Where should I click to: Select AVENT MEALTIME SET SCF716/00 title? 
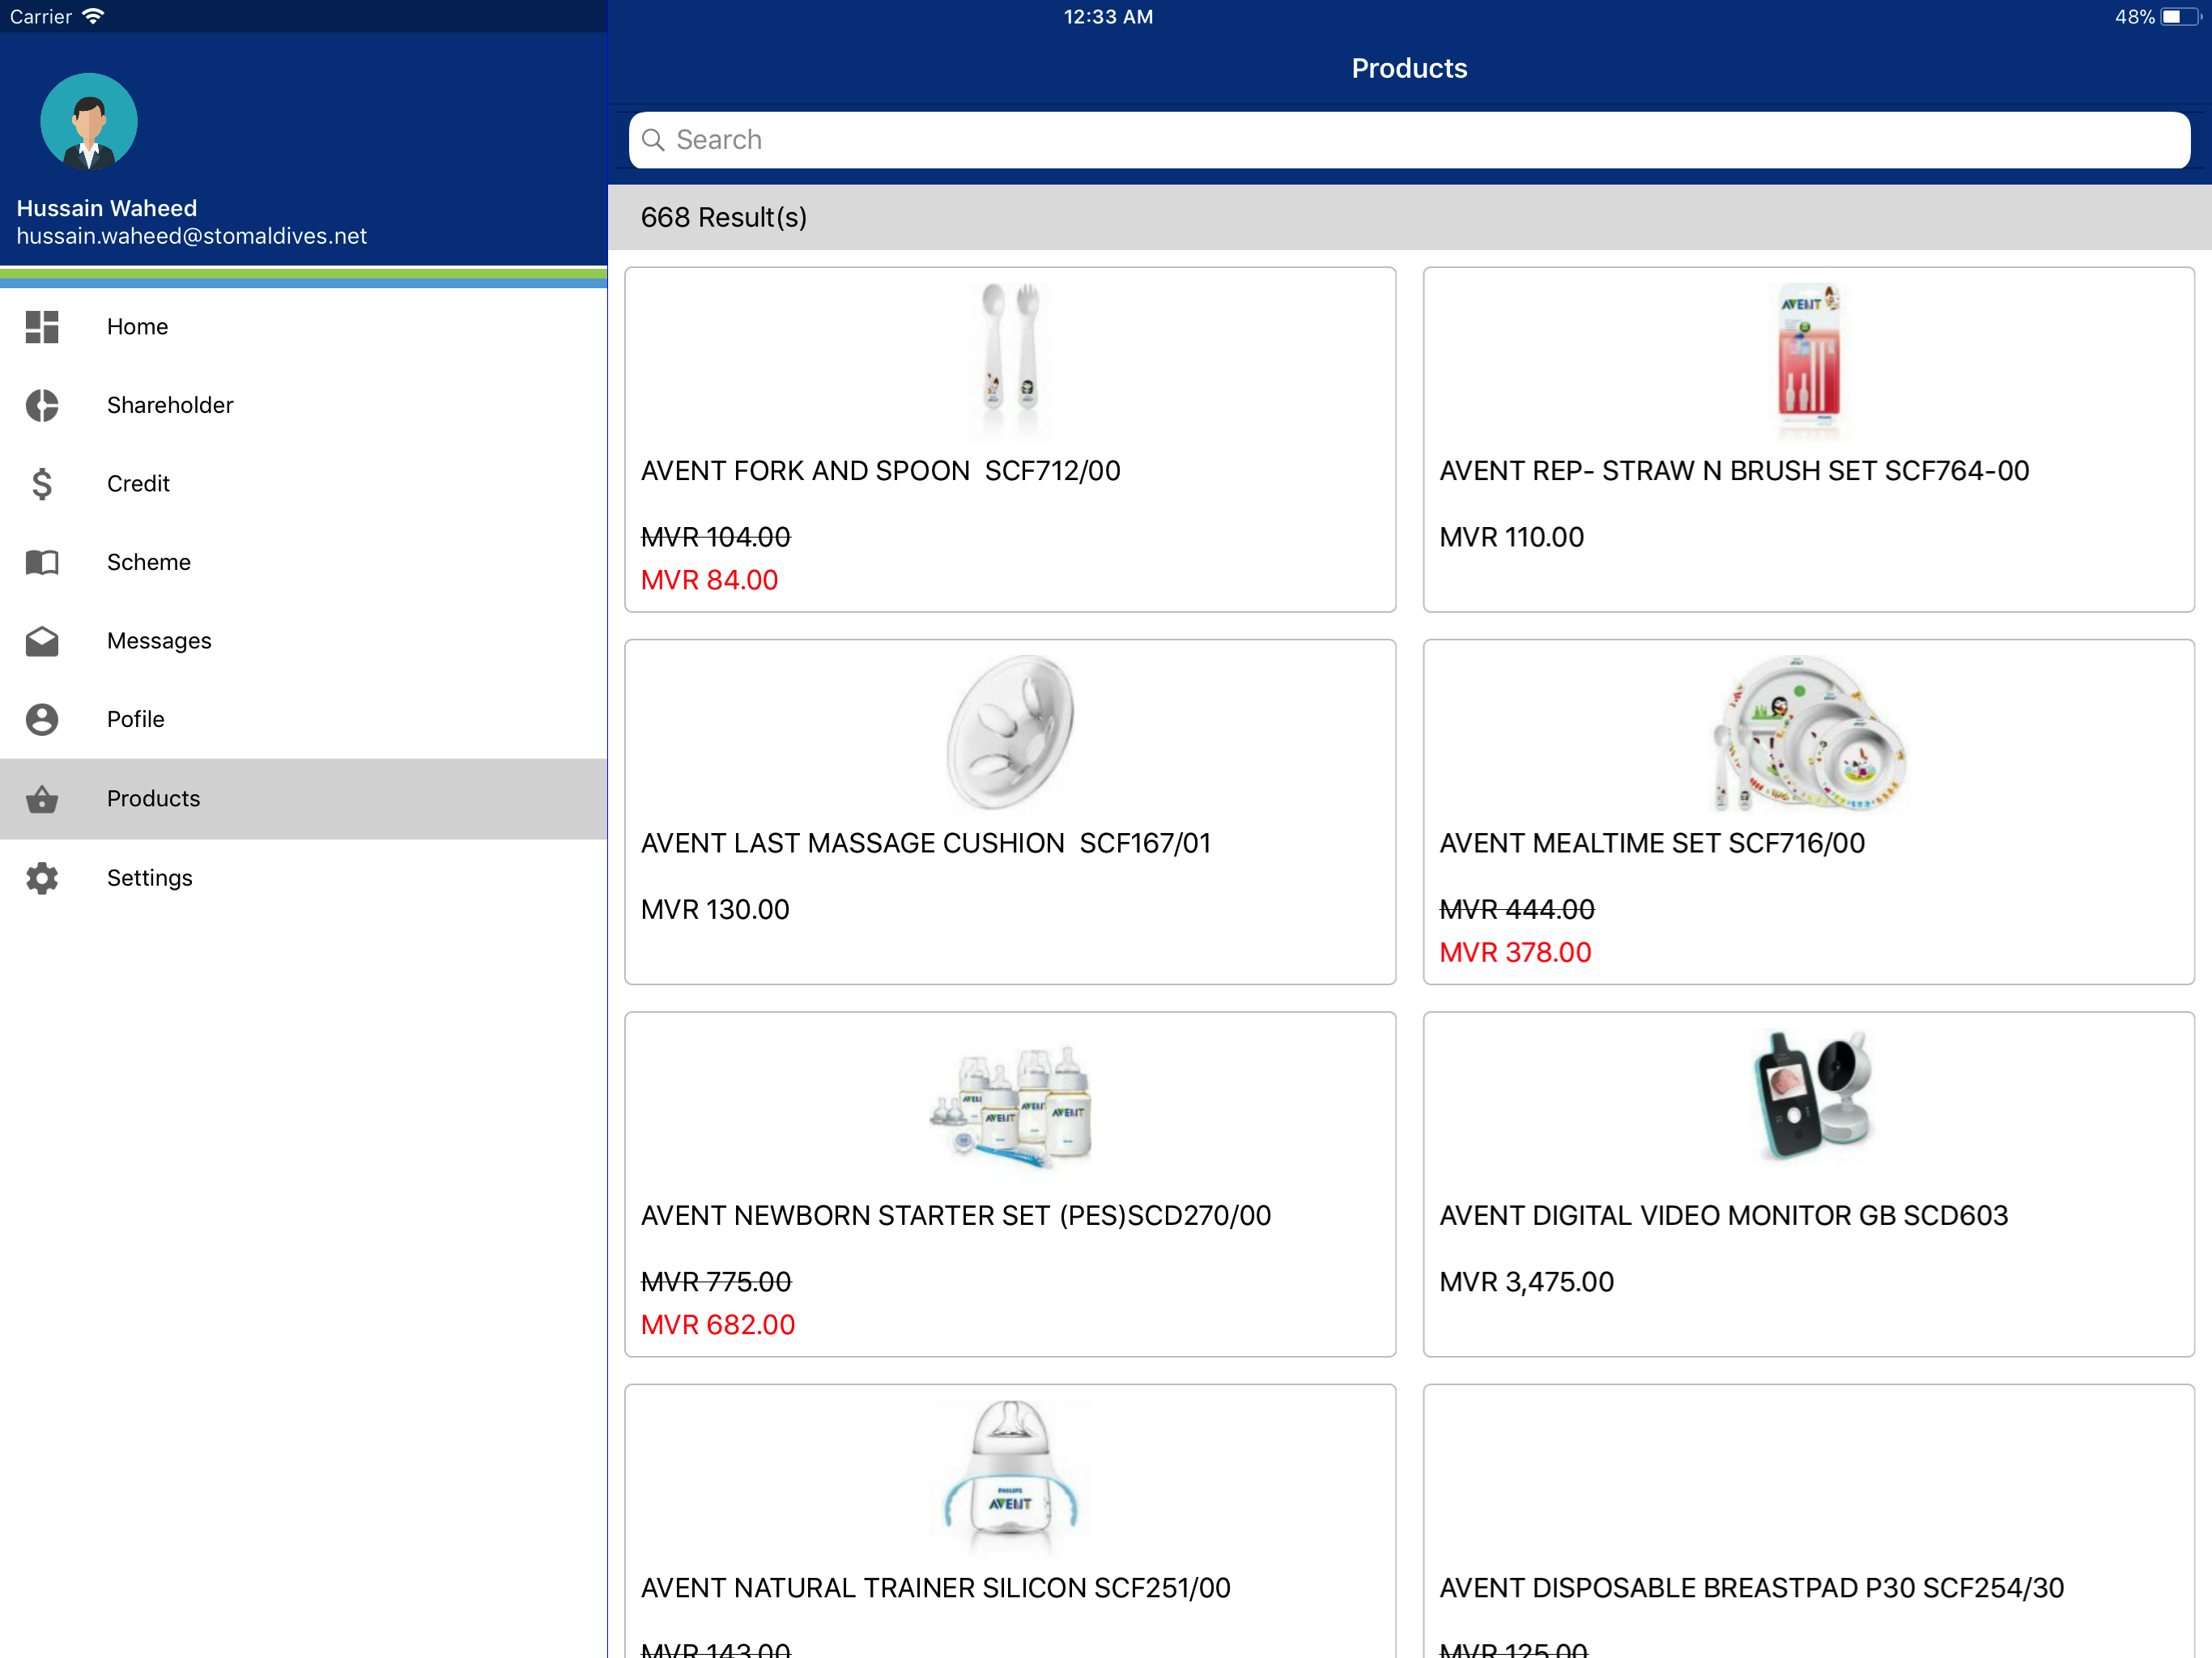tap(1652, 843)
